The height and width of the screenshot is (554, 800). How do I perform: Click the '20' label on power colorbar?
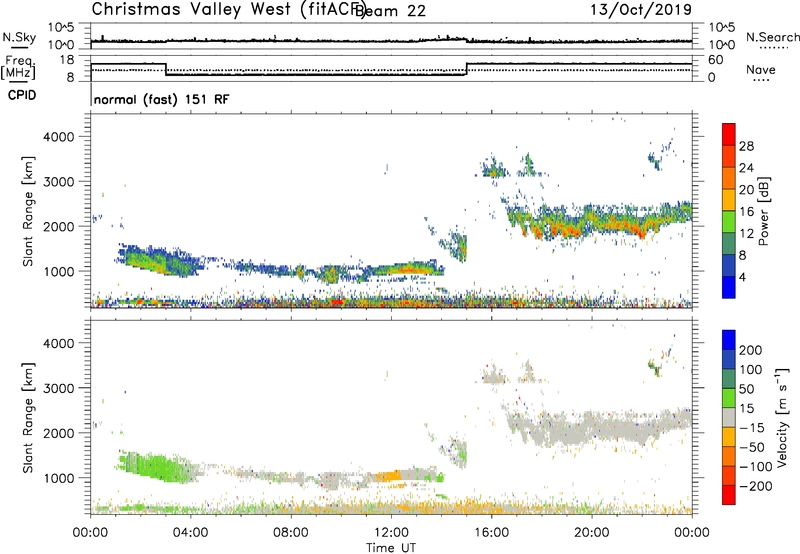coord(746,190)
